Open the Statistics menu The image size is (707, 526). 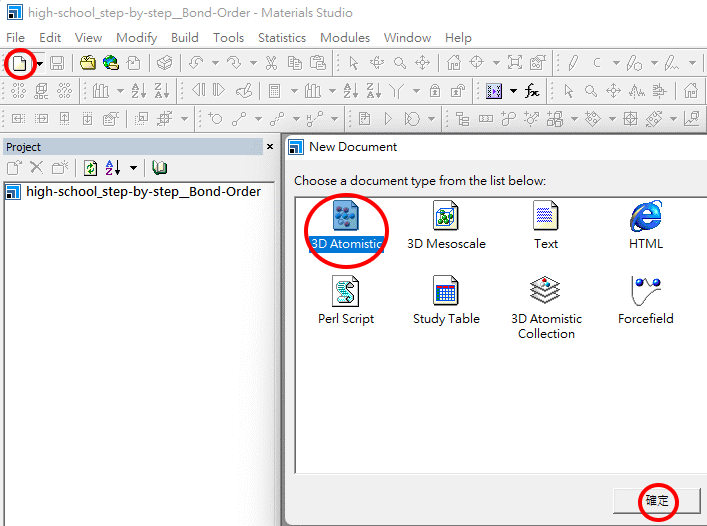tap(281, 37)
